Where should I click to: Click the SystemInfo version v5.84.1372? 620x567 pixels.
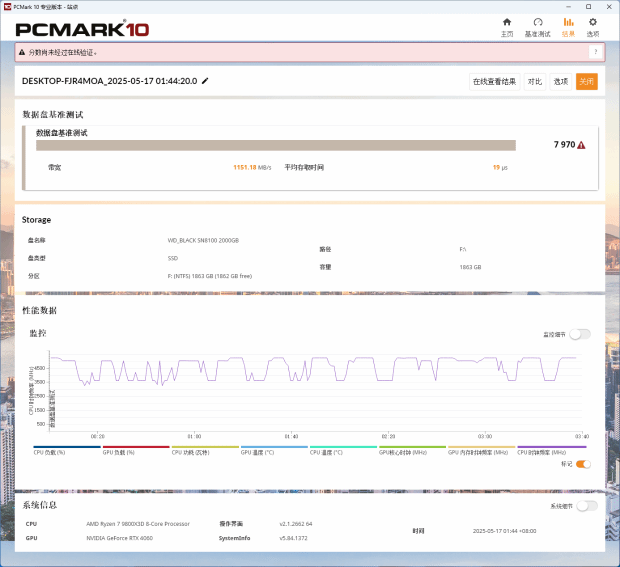293,538
